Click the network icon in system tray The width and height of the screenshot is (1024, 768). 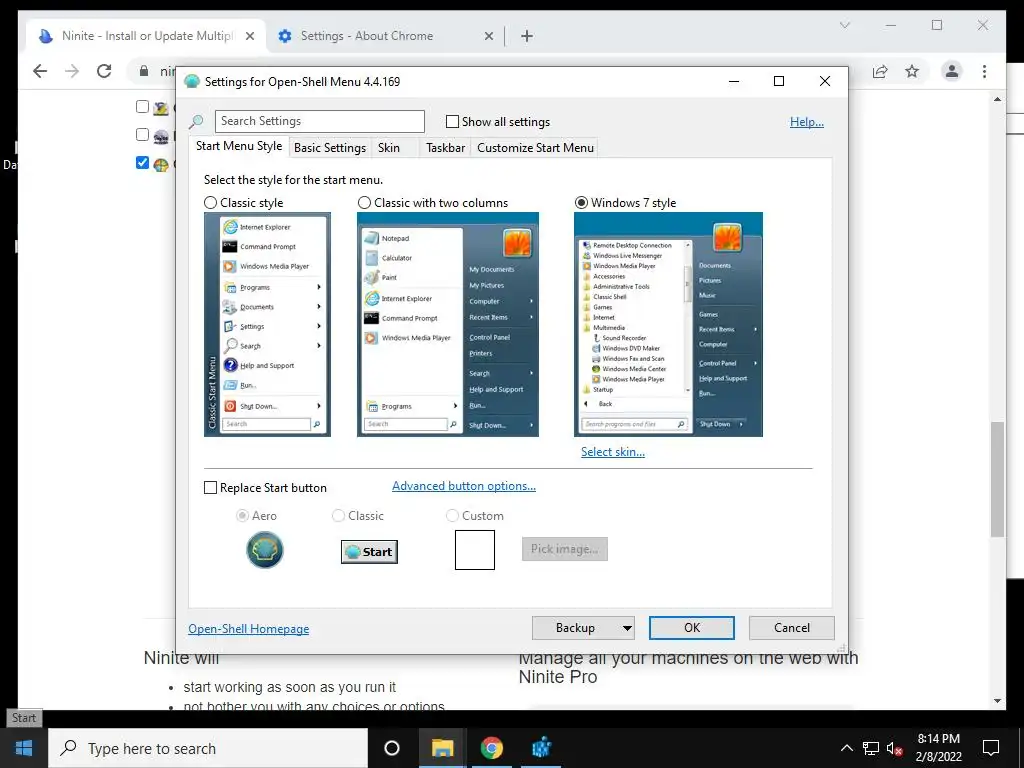coord(871,748)
